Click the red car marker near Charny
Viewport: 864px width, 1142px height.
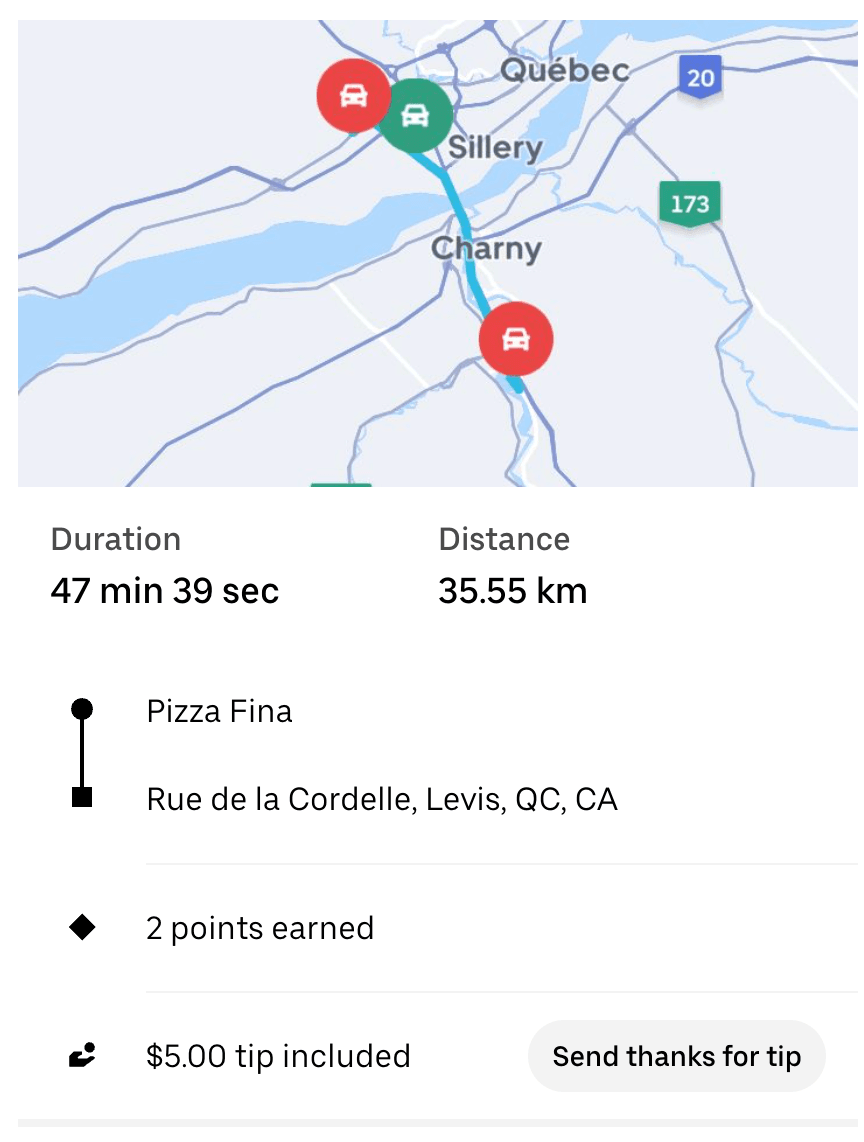tap(515, 338)
